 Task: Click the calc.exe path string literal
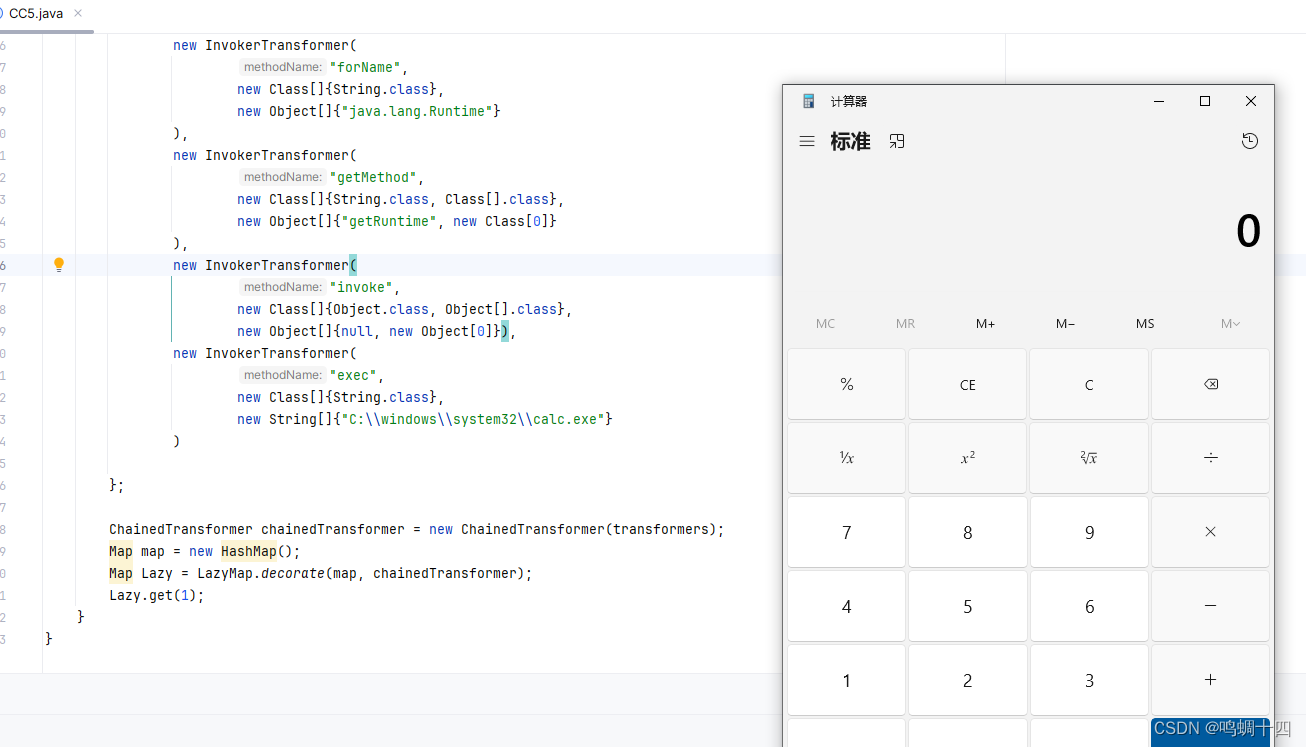(473, 419)
